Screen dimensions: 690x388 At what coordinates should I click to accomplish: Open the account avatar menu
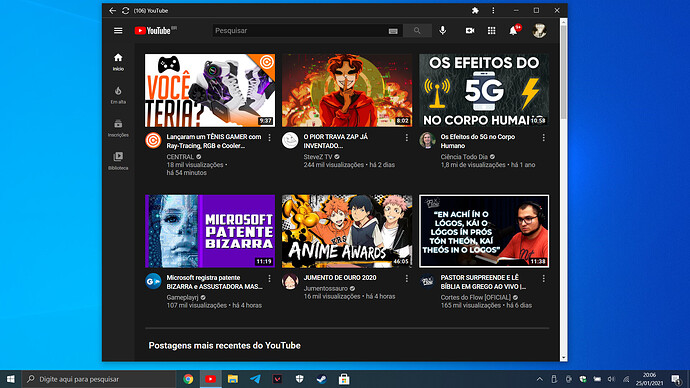(x=540, y=31)
